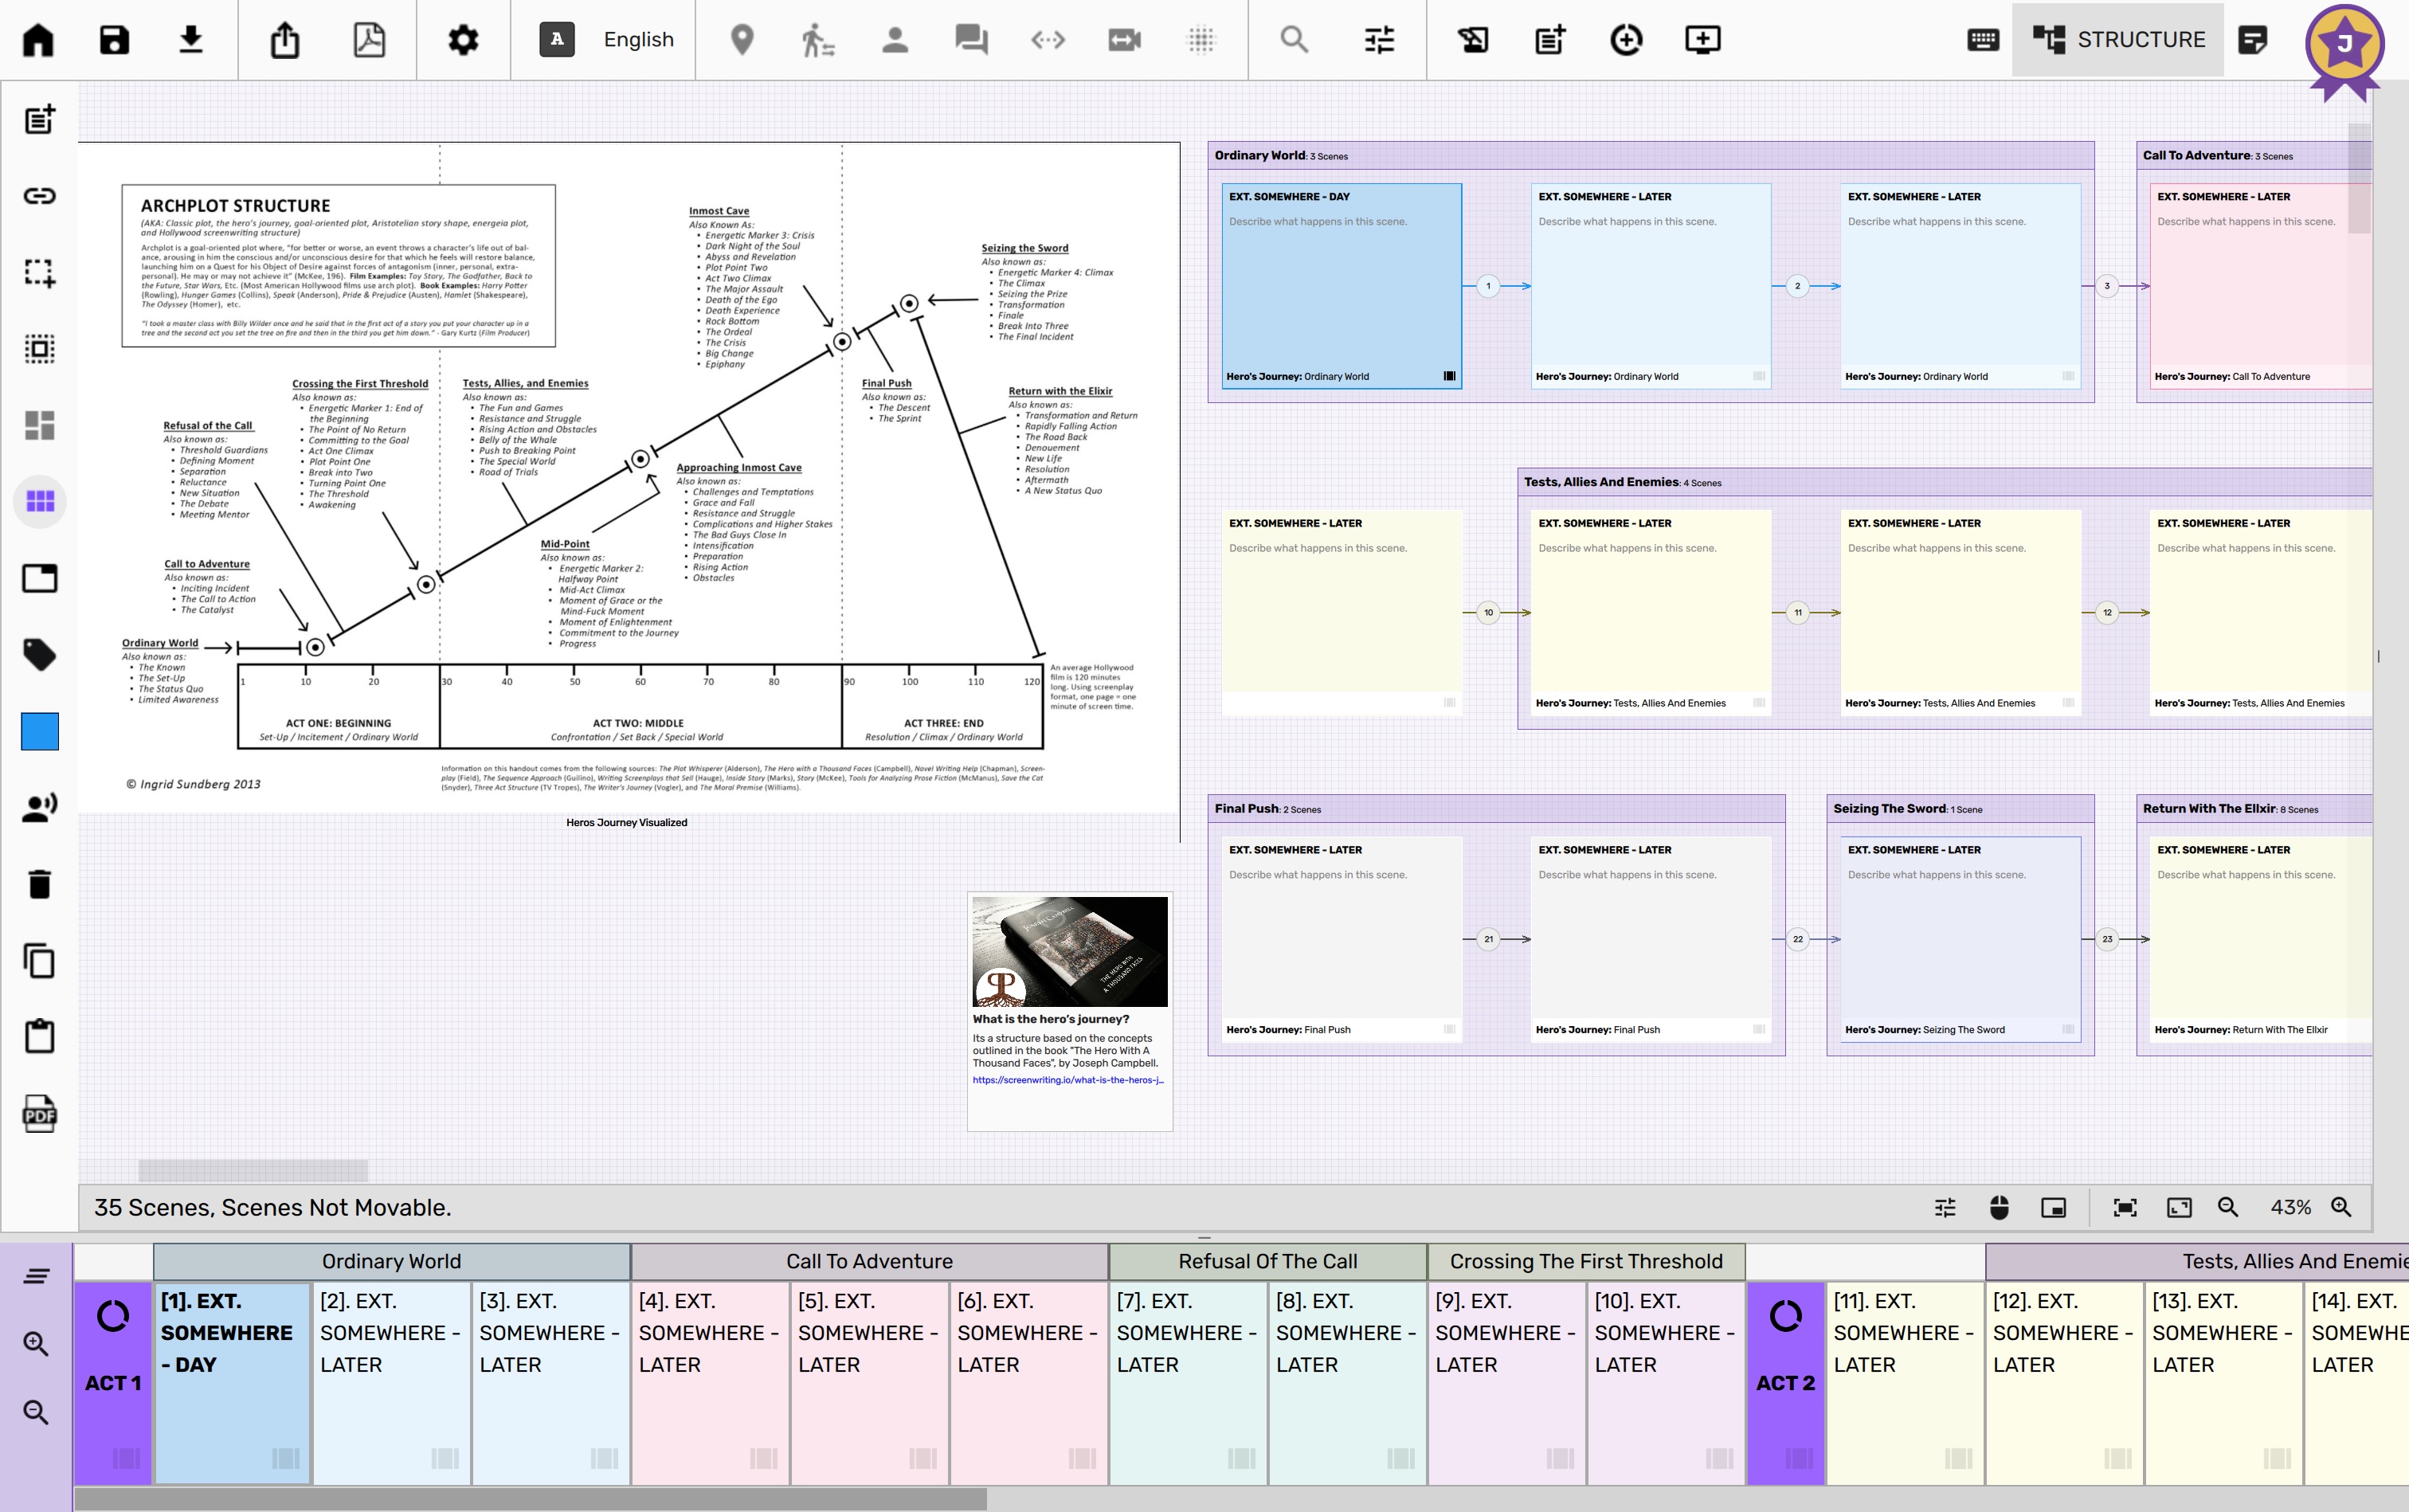Toggle mouse mode icon in status bar
Screen dimensions: 2409x1512
click(1999, 1207)
